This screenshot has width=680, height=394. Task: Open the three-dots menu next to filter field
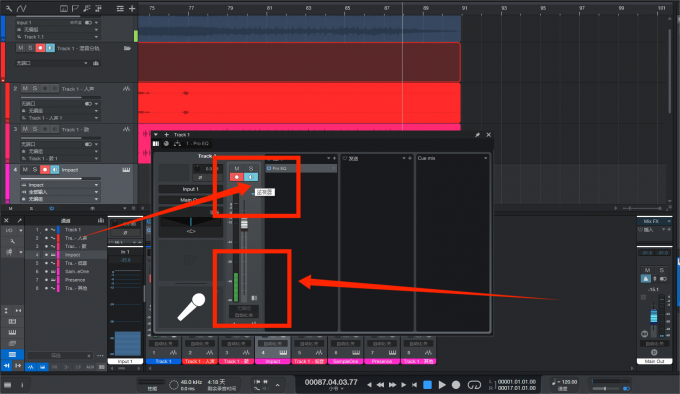pos(100,355)
